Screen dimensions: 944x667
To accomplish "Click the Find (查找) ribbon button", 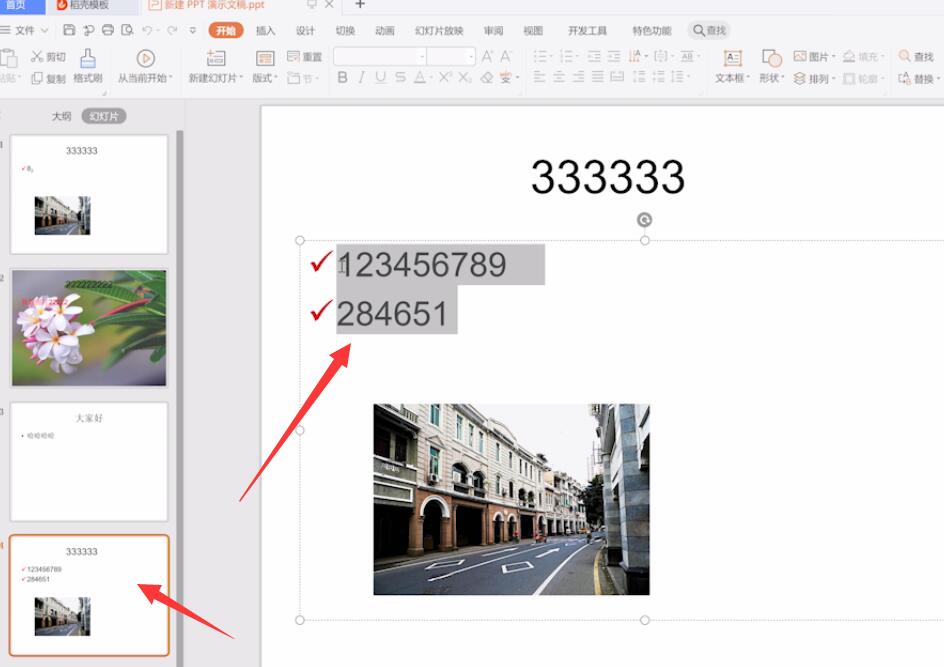I will [916, 57].
